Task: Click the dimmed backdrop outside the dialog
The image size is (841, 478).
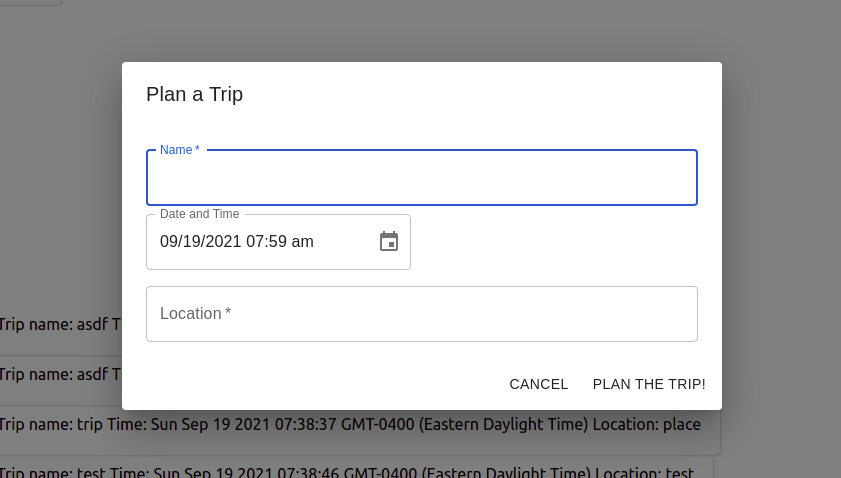Action: (780, 200)
